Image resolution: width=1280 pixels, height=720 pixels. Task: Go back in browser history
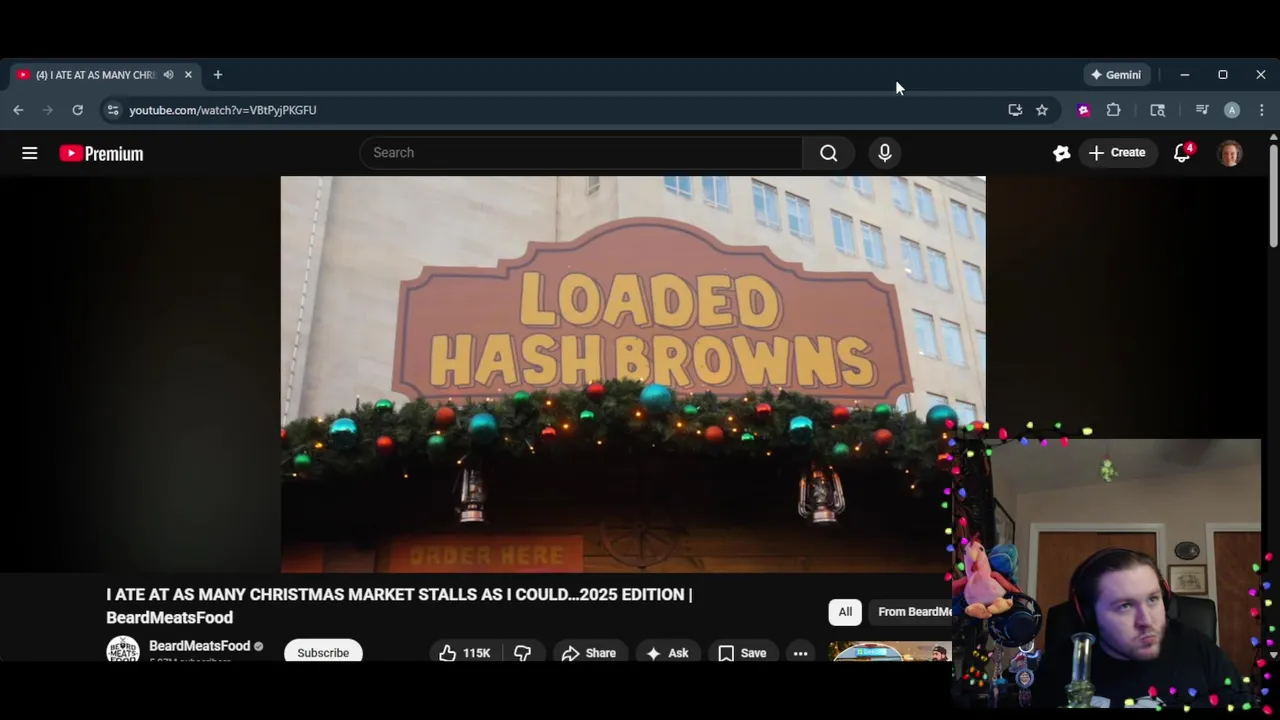pos(18,110)
